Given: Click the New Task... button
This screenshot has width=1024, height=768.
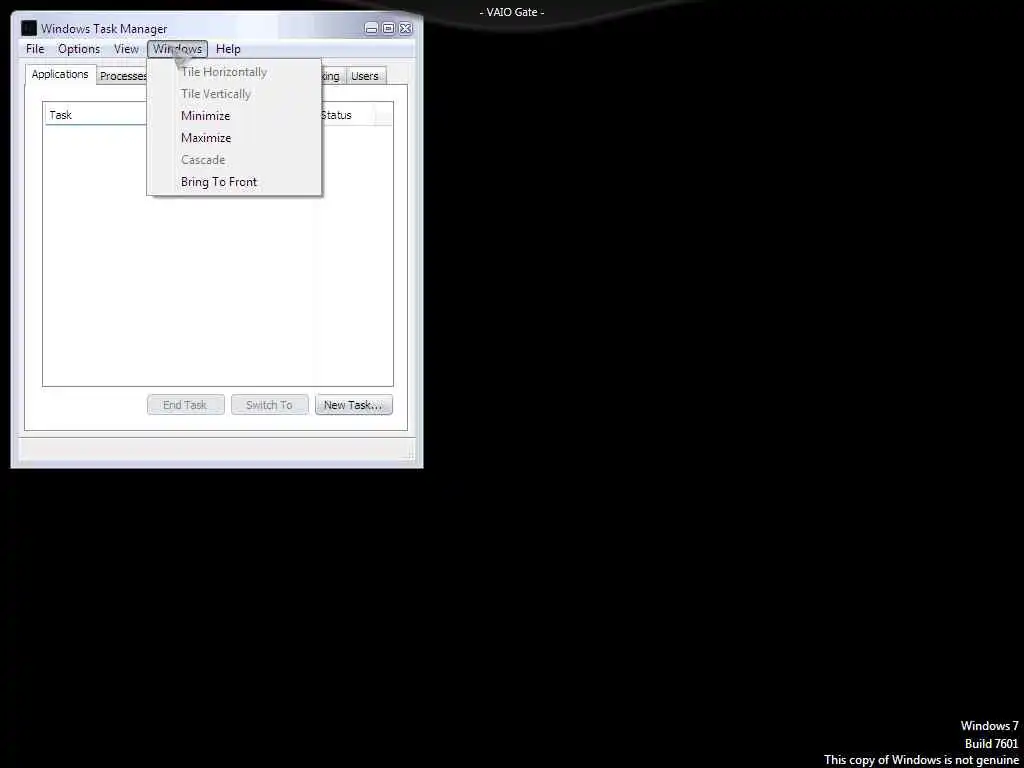Looking at the screenshot, I should tap(353, 405).
